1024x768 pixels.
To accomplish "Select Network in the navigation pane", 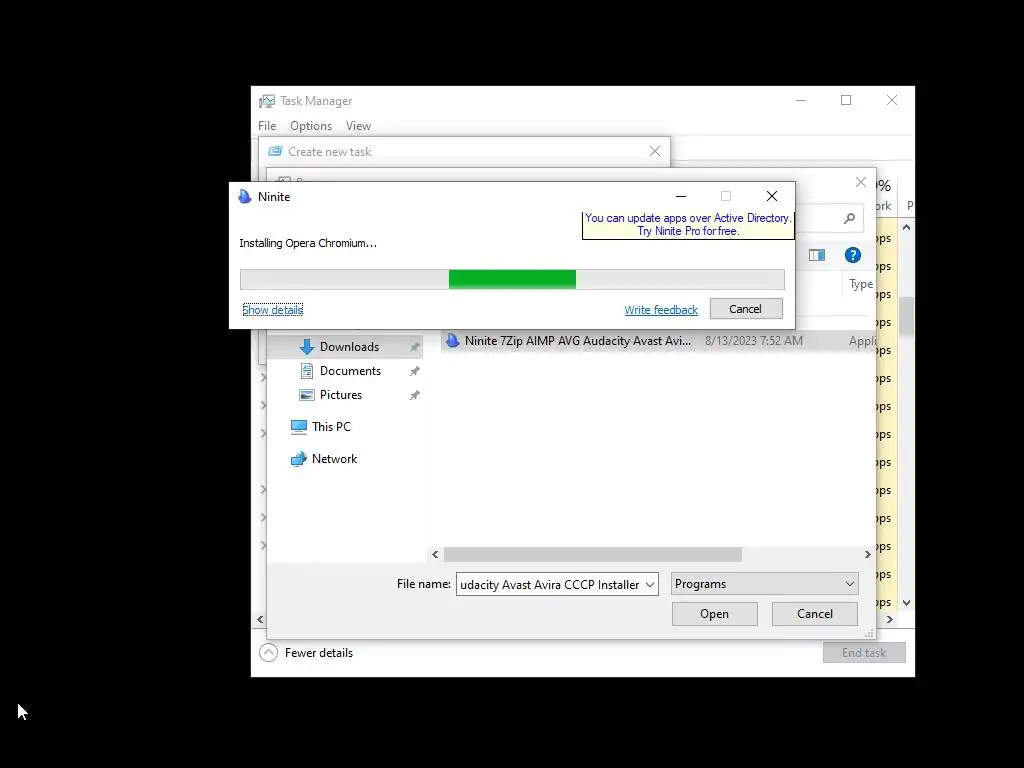I will pyautogui.click(x=334, y=459).
